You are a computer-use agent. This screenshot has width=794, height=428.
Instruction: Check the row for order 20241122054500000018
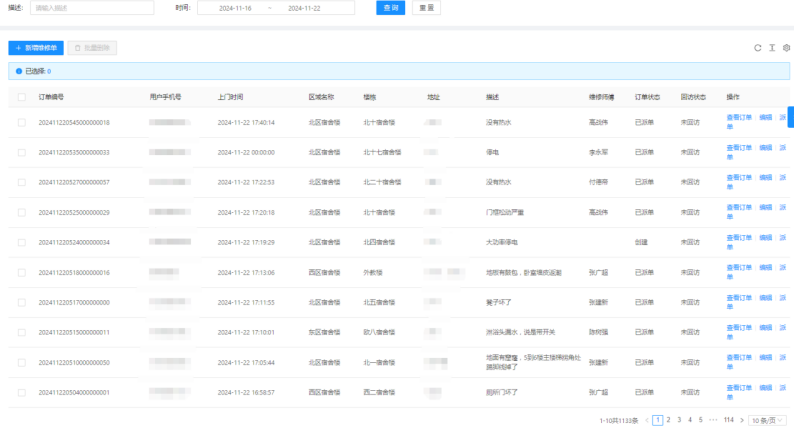(22, 122)
